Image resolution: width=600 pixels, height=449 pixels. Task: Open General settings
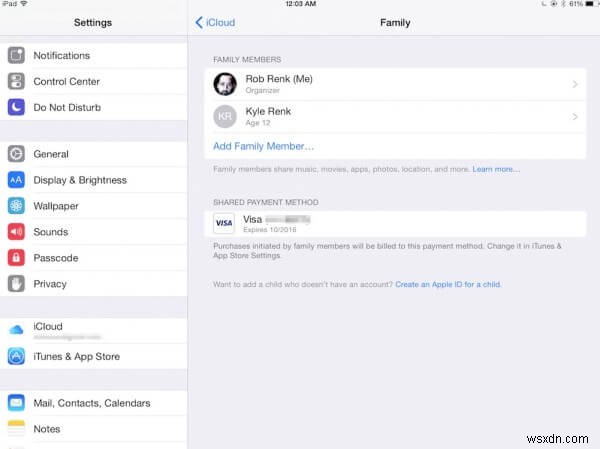click(94, 154)
